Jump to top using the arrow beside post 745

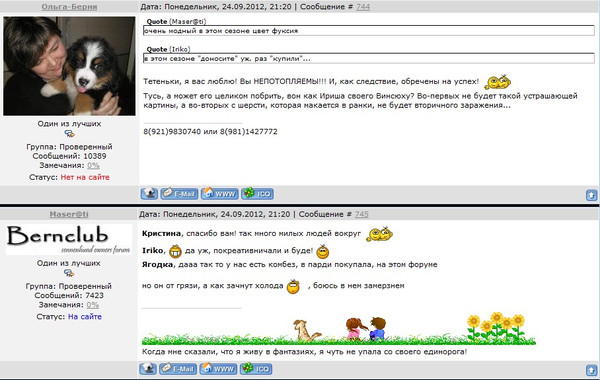[591, 370]
